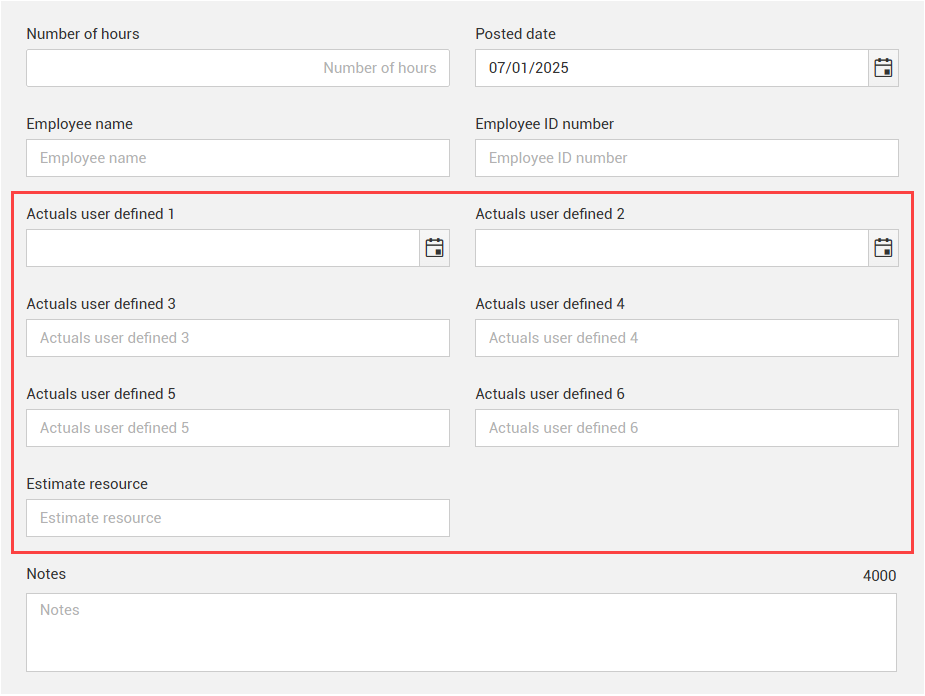Viewport: 925px width, 696px height.
Task: Click the Estimate resource label
Action: (x=87, y=484)
